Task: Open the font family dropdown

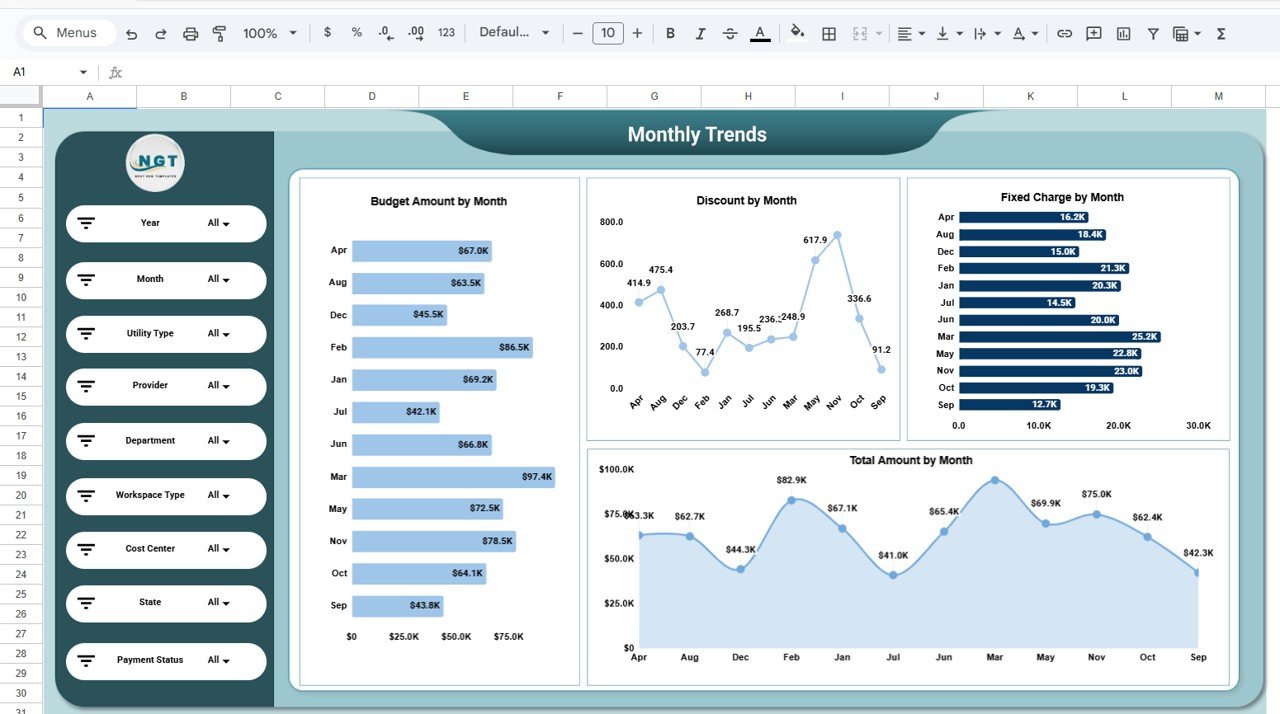Action: (x=513, y=32)
